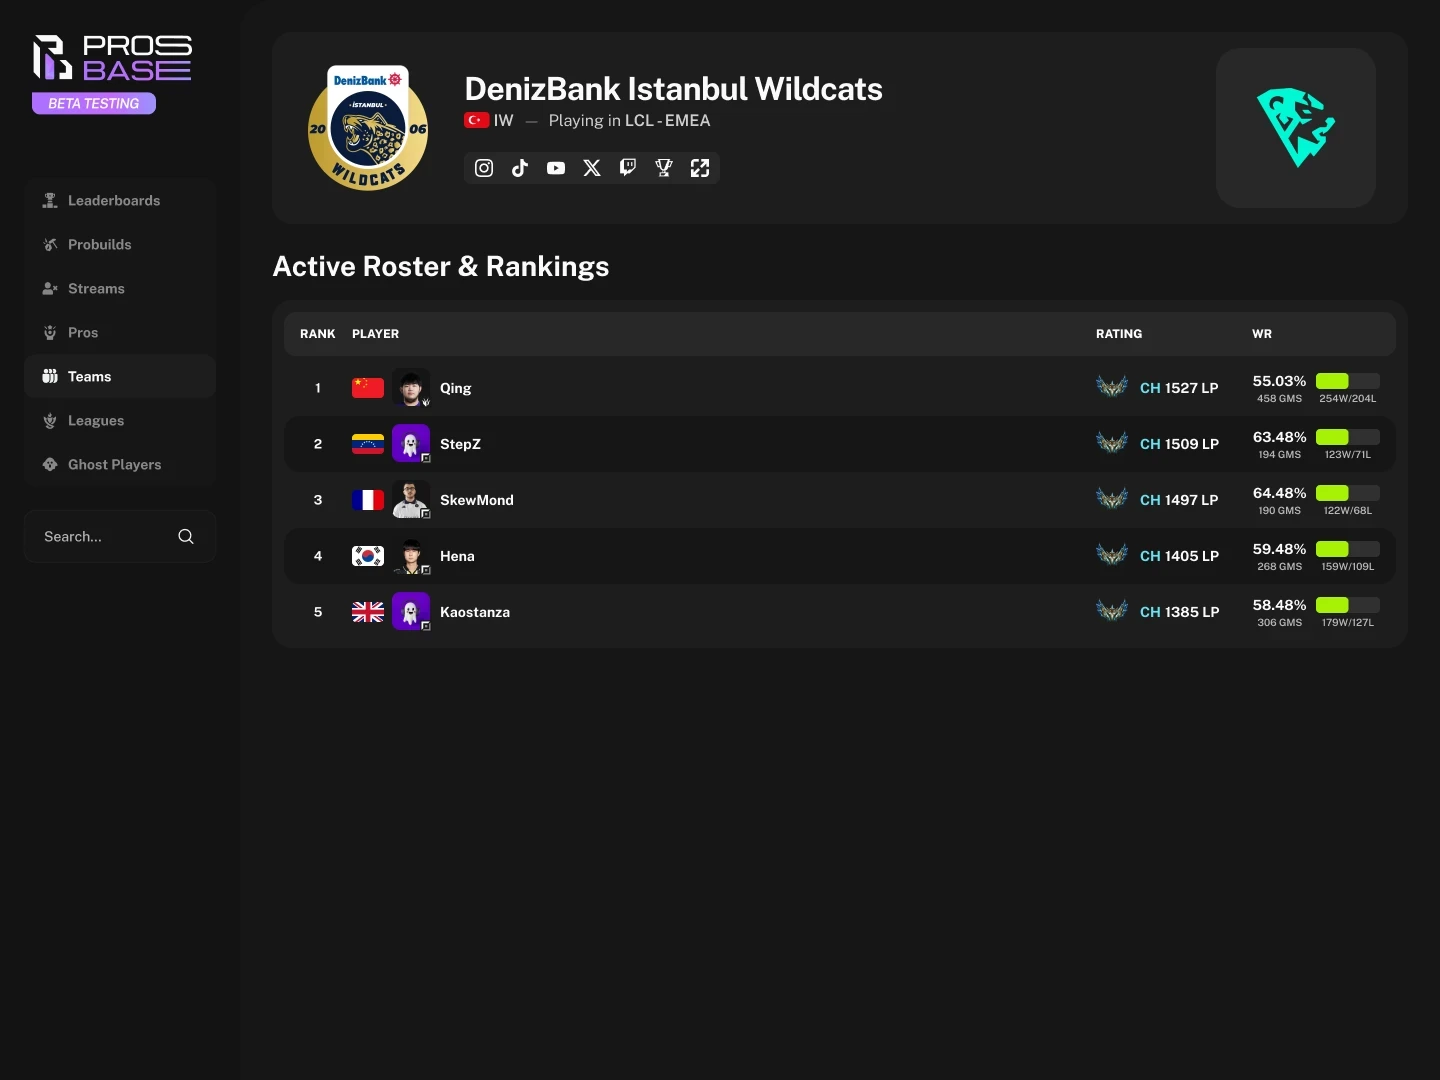Sort by the WR column header
This screenshot has width=1440, height=1080.
[1262, 334]
